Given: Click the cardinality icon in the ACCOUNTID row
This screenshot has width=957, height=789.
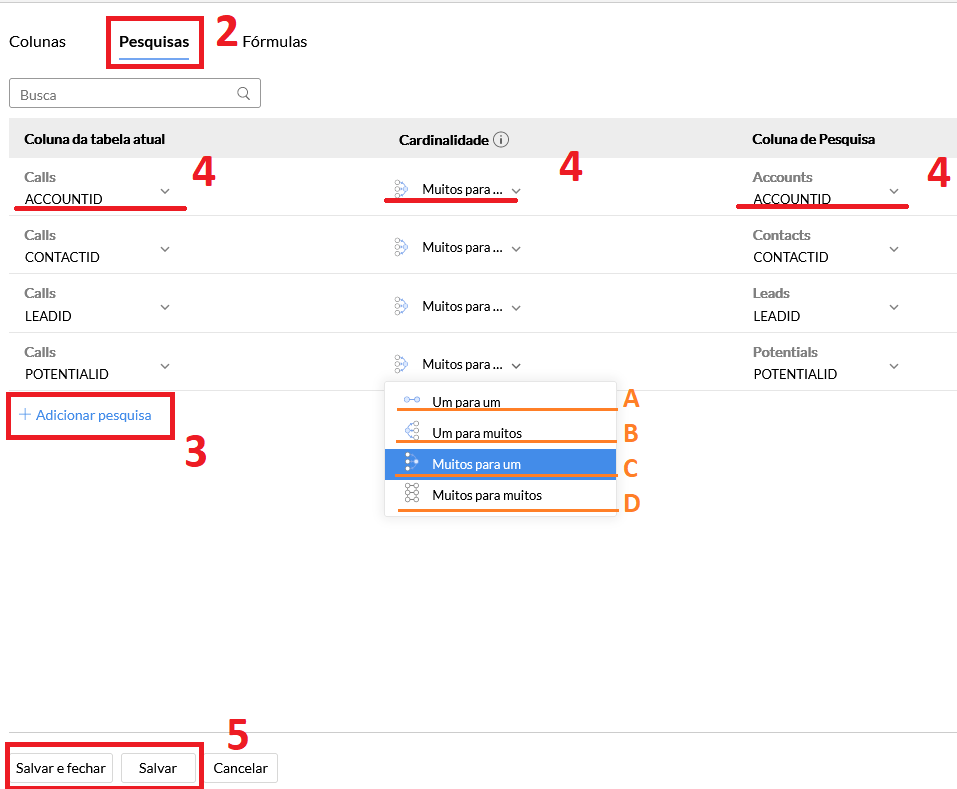Looking at the screenshot, I should point(401,189).
